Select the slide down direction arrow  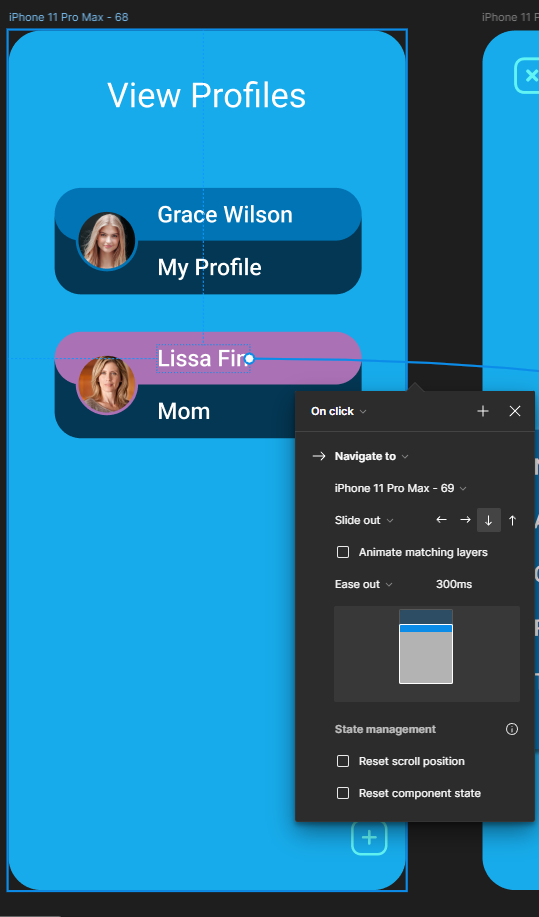click(x=489, y=520)
